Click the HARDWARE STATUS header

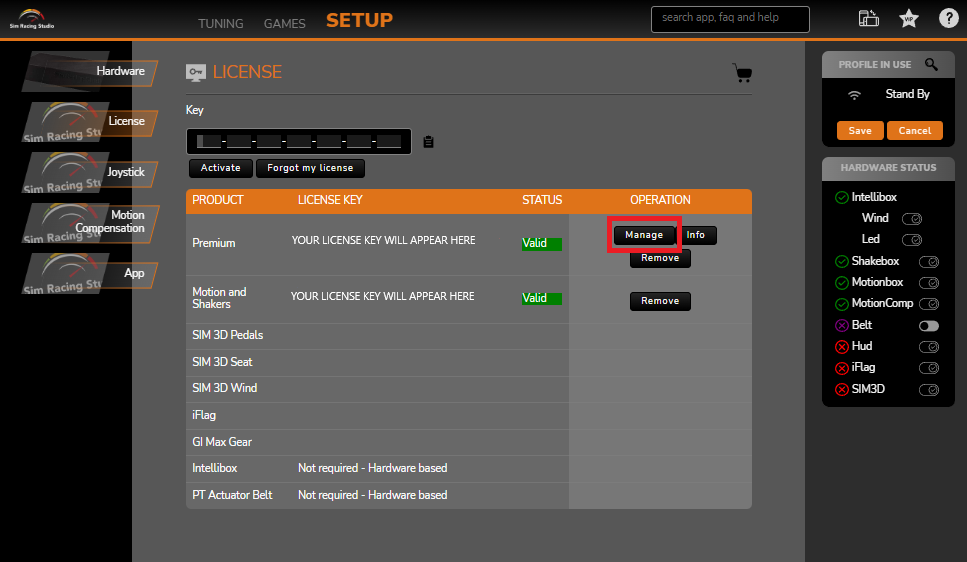888,168
